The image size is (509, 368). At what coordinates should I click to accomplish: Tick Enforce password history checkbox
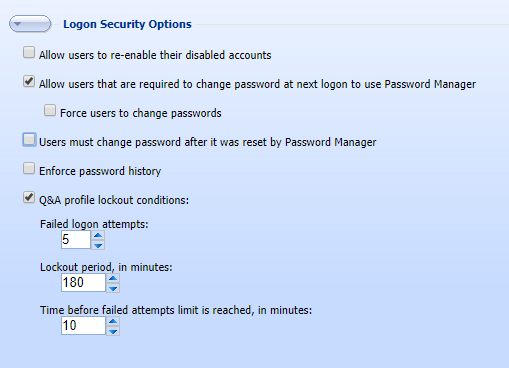29,169
